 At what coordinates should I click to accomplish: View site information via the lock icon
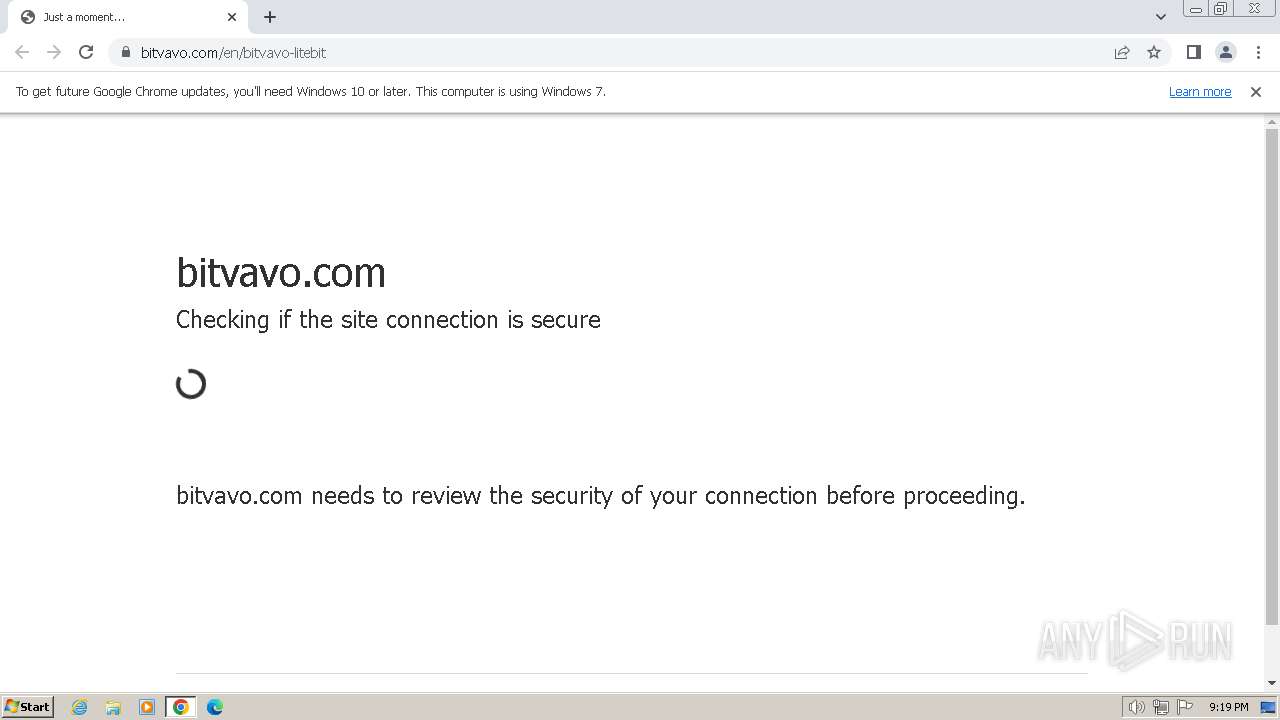126,52
